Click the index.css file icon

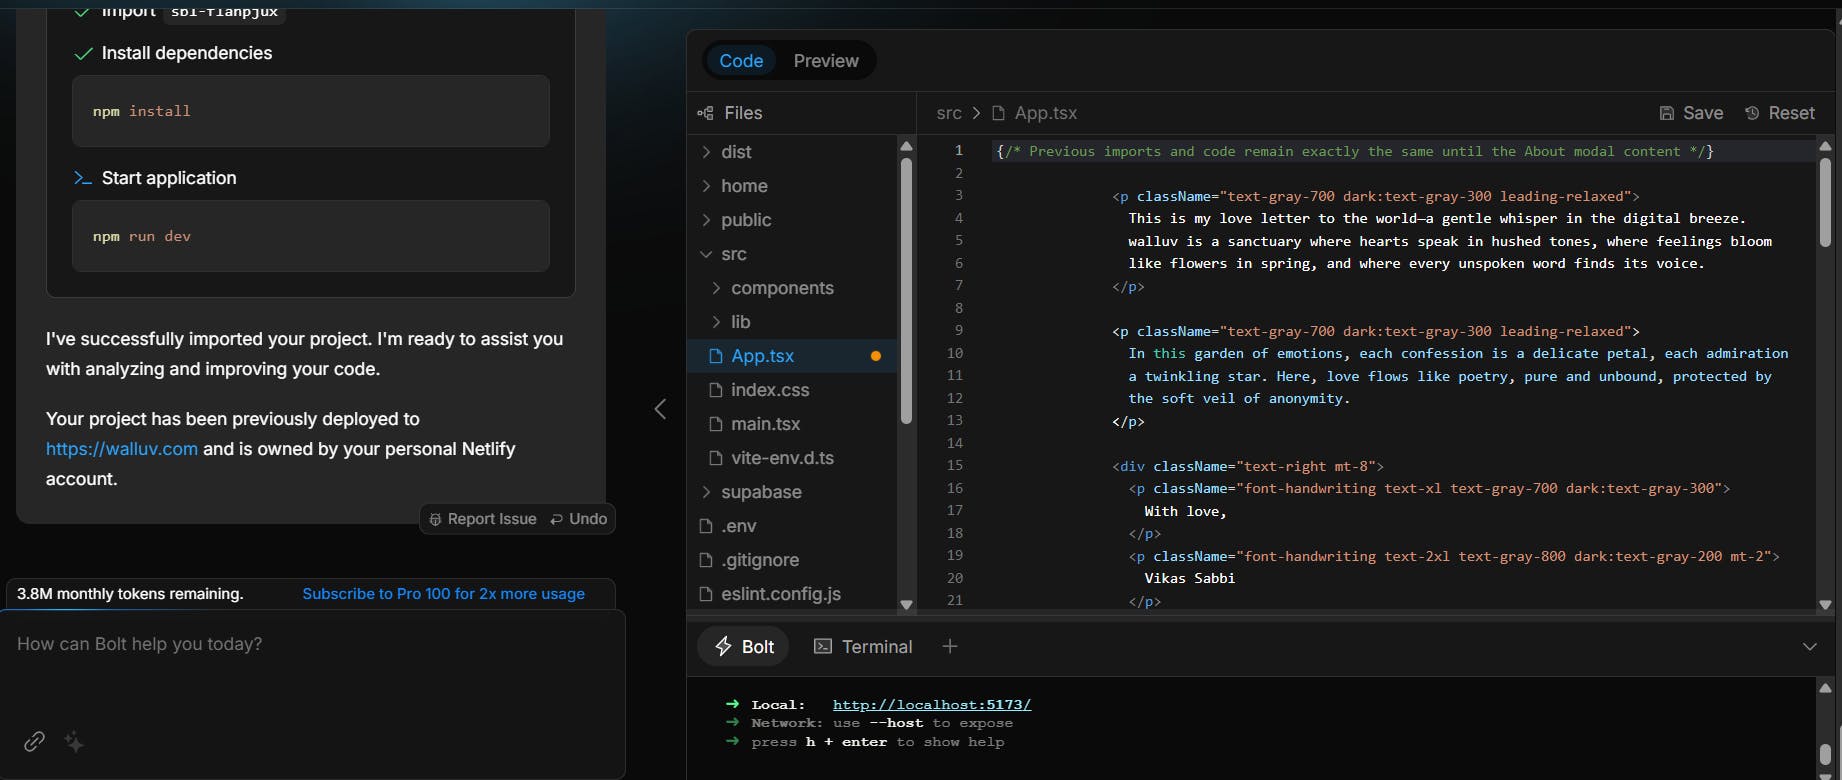(715, 390)
